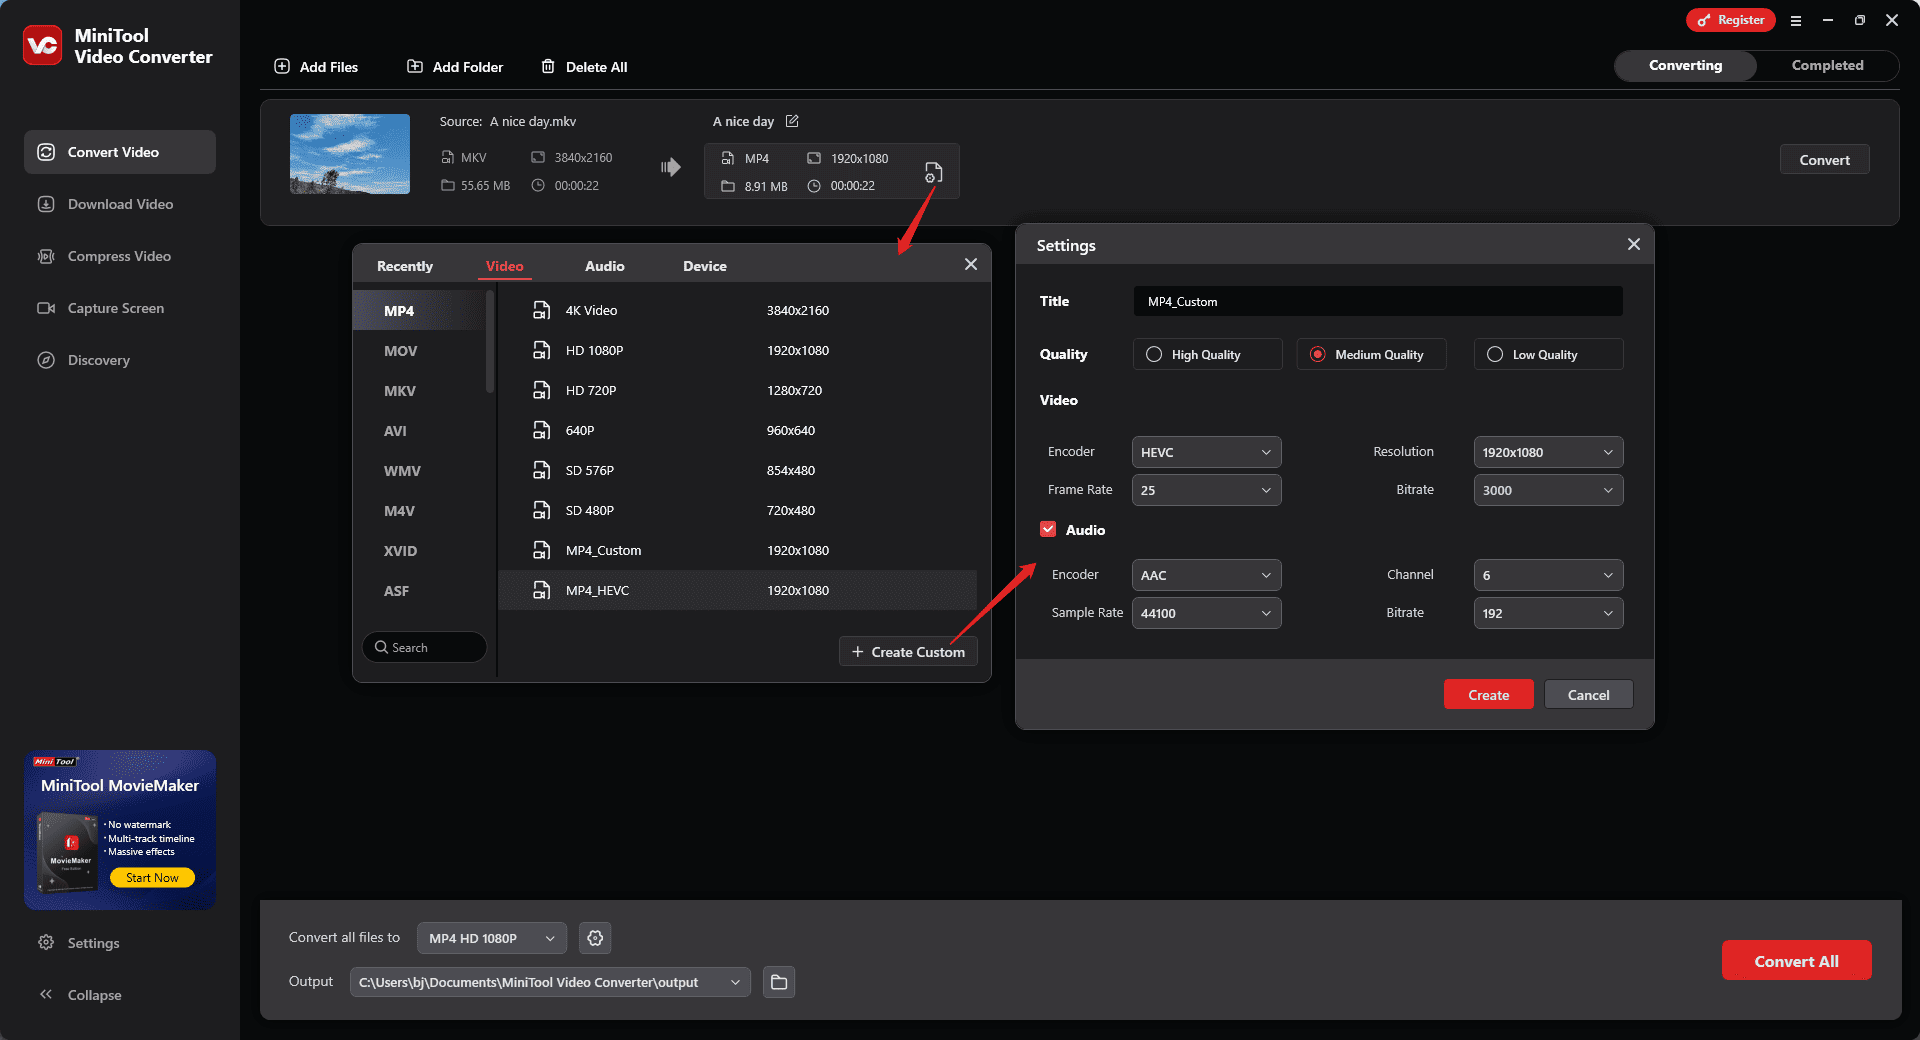Switch to the Device tab
This screenshot has width=1920, height=1040.
pos(705,266)
